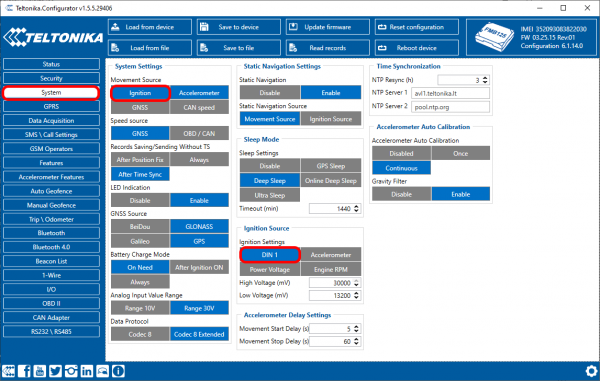
Task: Click the sleep Timeout spinner arrows
Action: [356, 208]
